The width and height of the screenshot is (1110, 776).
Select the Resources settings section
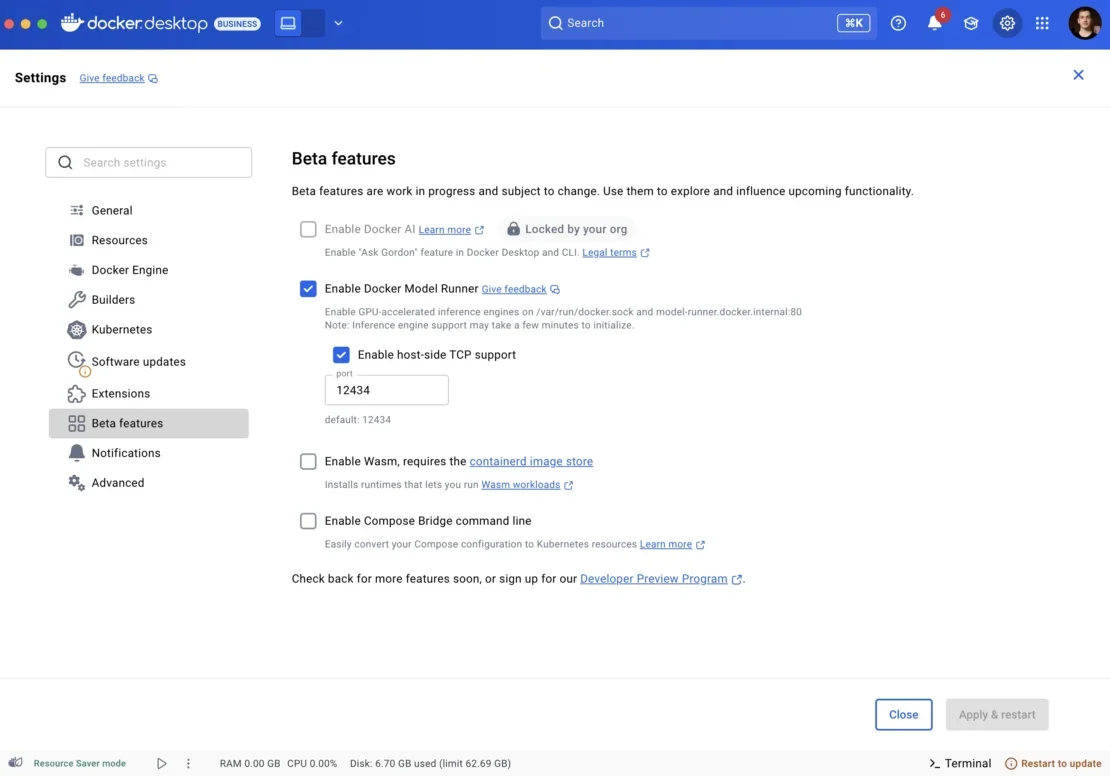point(119,240)
